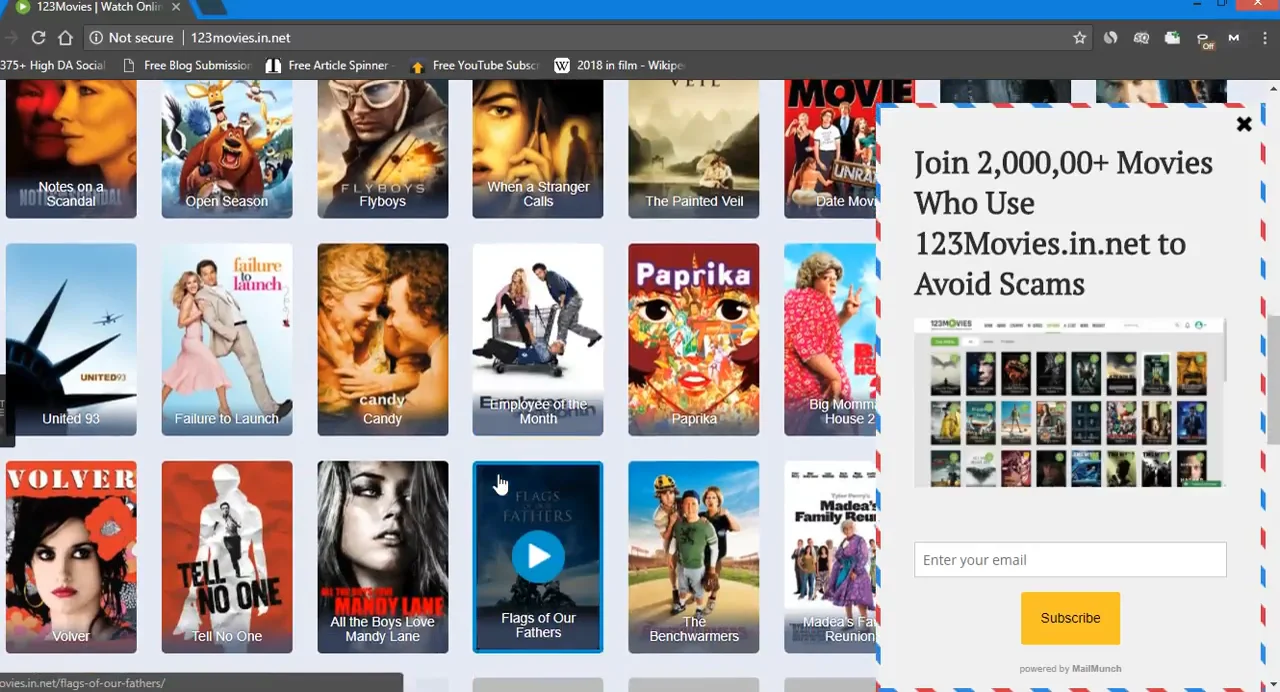Select the Failure to Launch poster
The width and height of the screenshot is (1280, 692).
tap(227, 340)
